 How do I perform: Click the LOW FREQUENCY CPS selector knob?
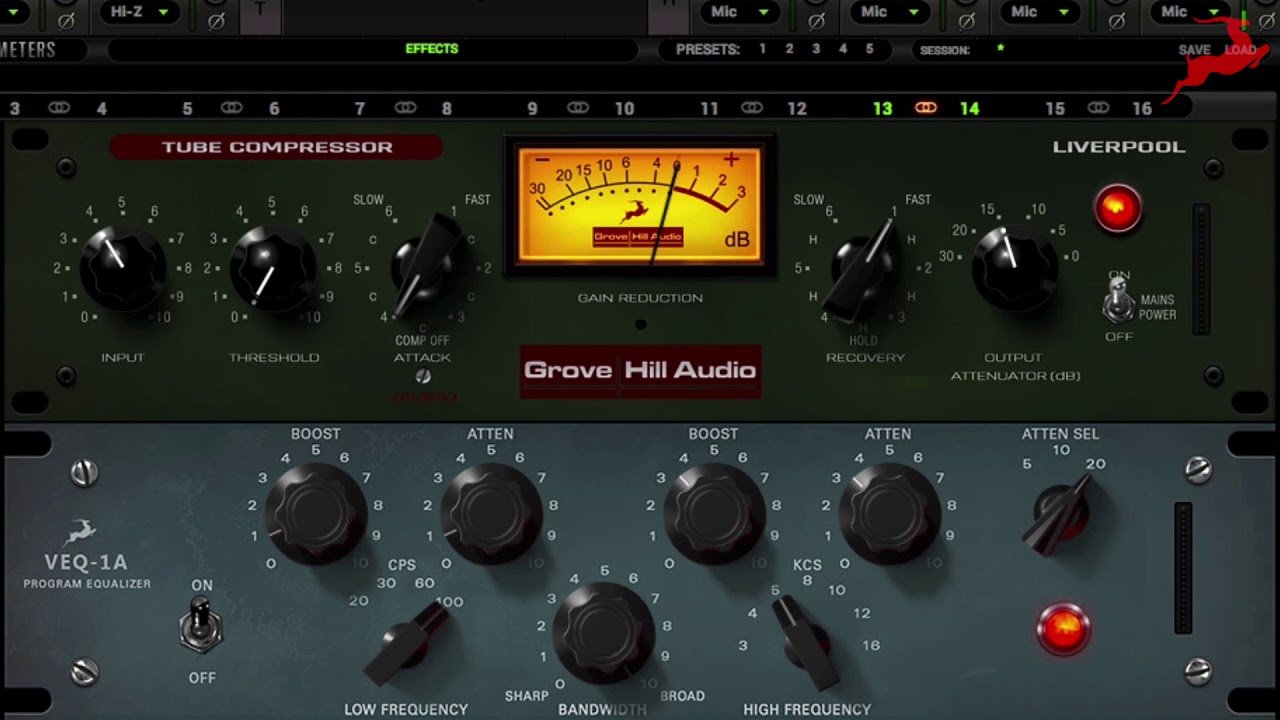[x=408, y=642]
